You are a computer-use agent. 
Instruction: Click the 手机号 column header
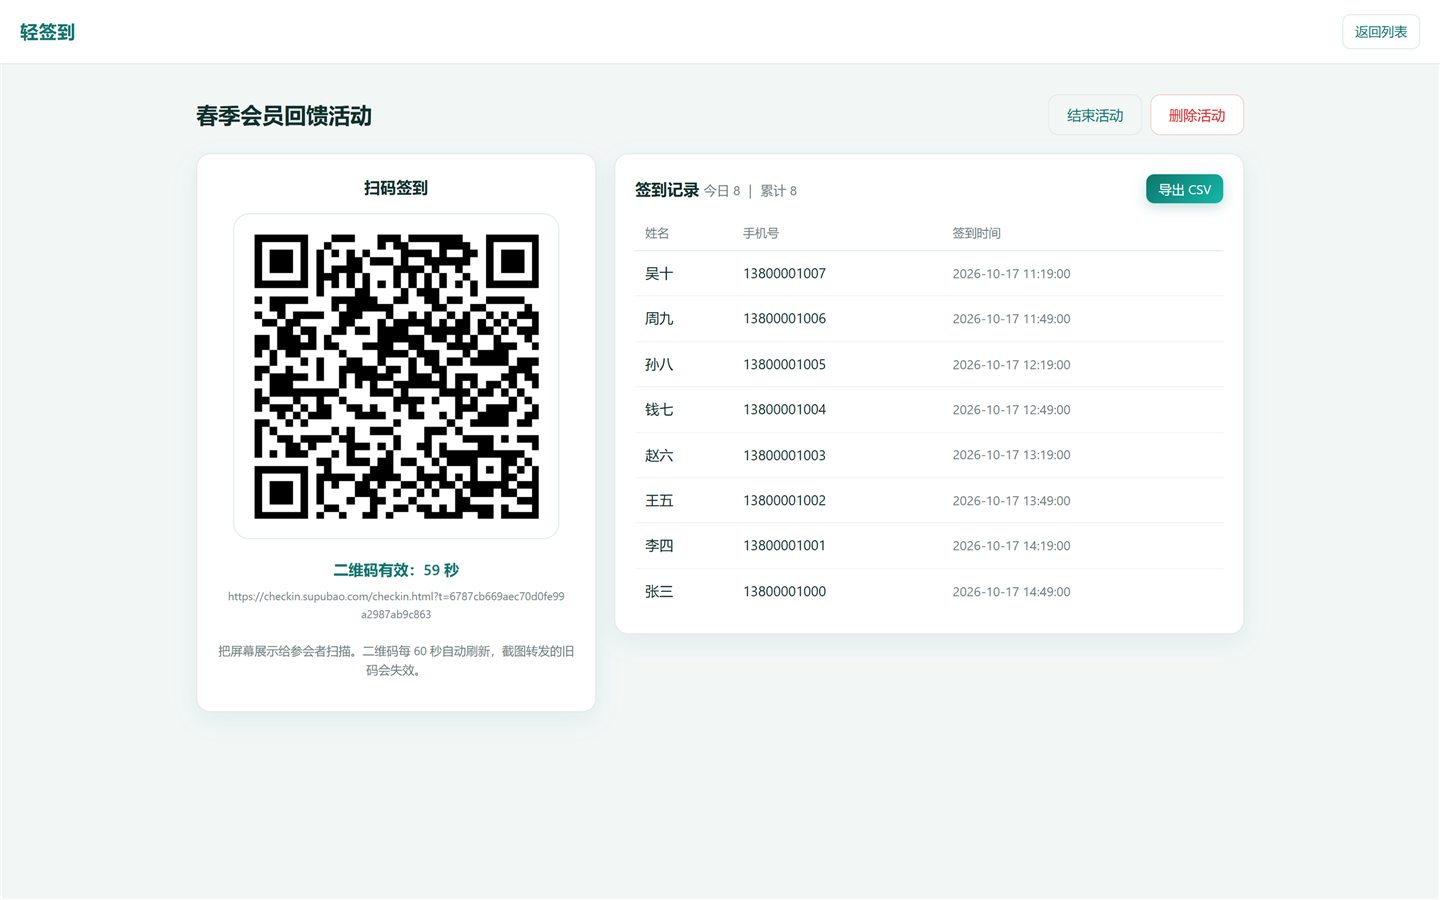coord(760,233)
